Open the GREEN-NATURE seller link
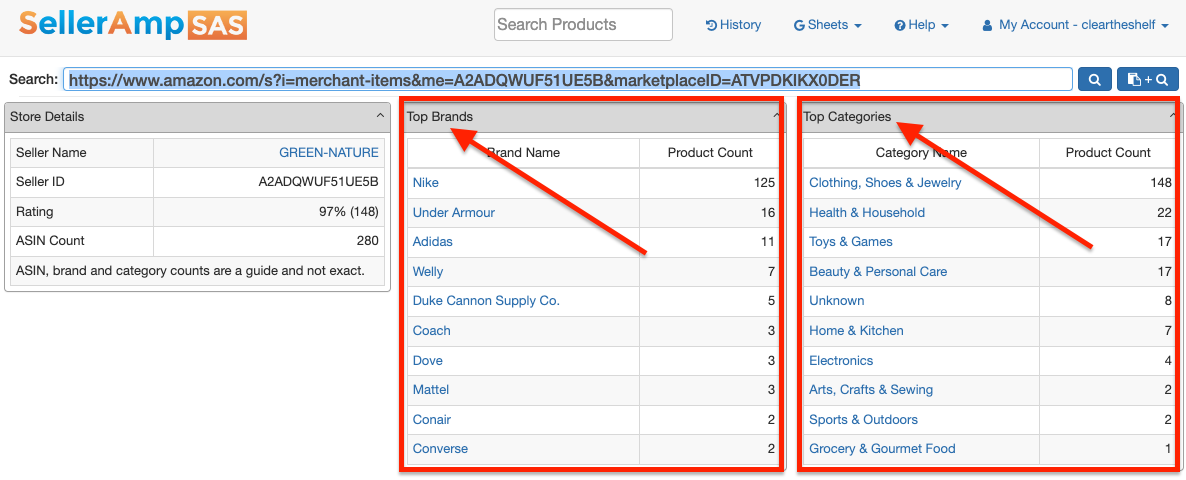 pyautogui.click(x=328, y=153)
